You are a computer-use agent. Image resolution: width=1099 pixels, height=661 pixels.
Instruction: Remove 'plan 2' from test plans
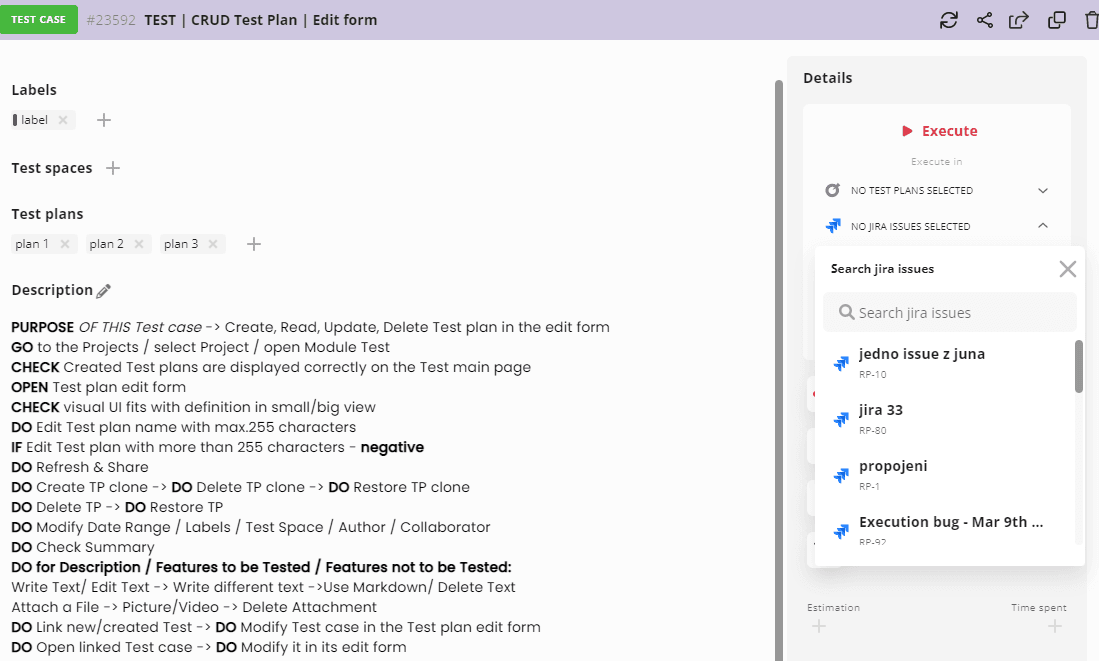pos(139,244)
